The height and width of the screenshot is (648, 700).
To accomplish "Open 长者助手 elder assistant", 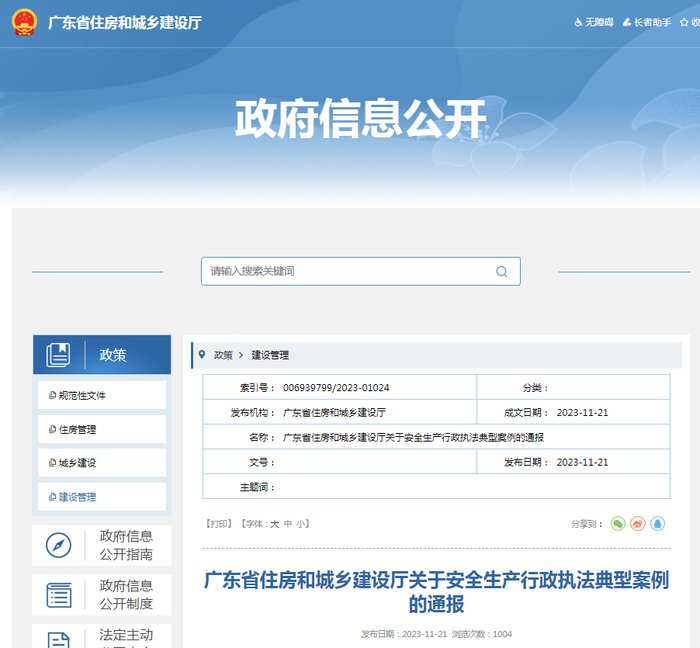I will [647, 22].
